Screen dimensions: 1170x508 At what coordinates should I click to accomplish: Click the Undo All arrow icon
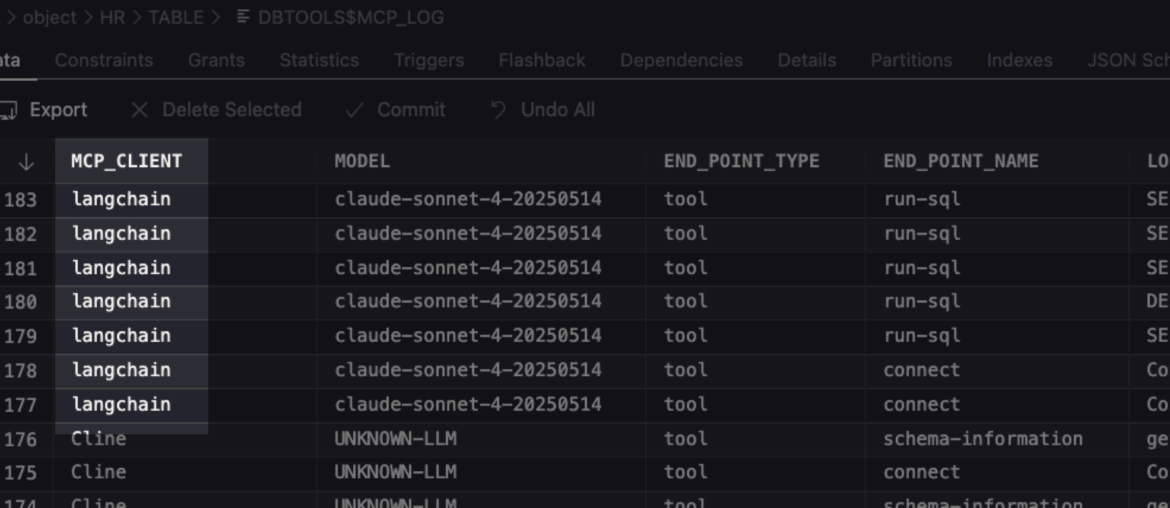(x=498, y=110)
